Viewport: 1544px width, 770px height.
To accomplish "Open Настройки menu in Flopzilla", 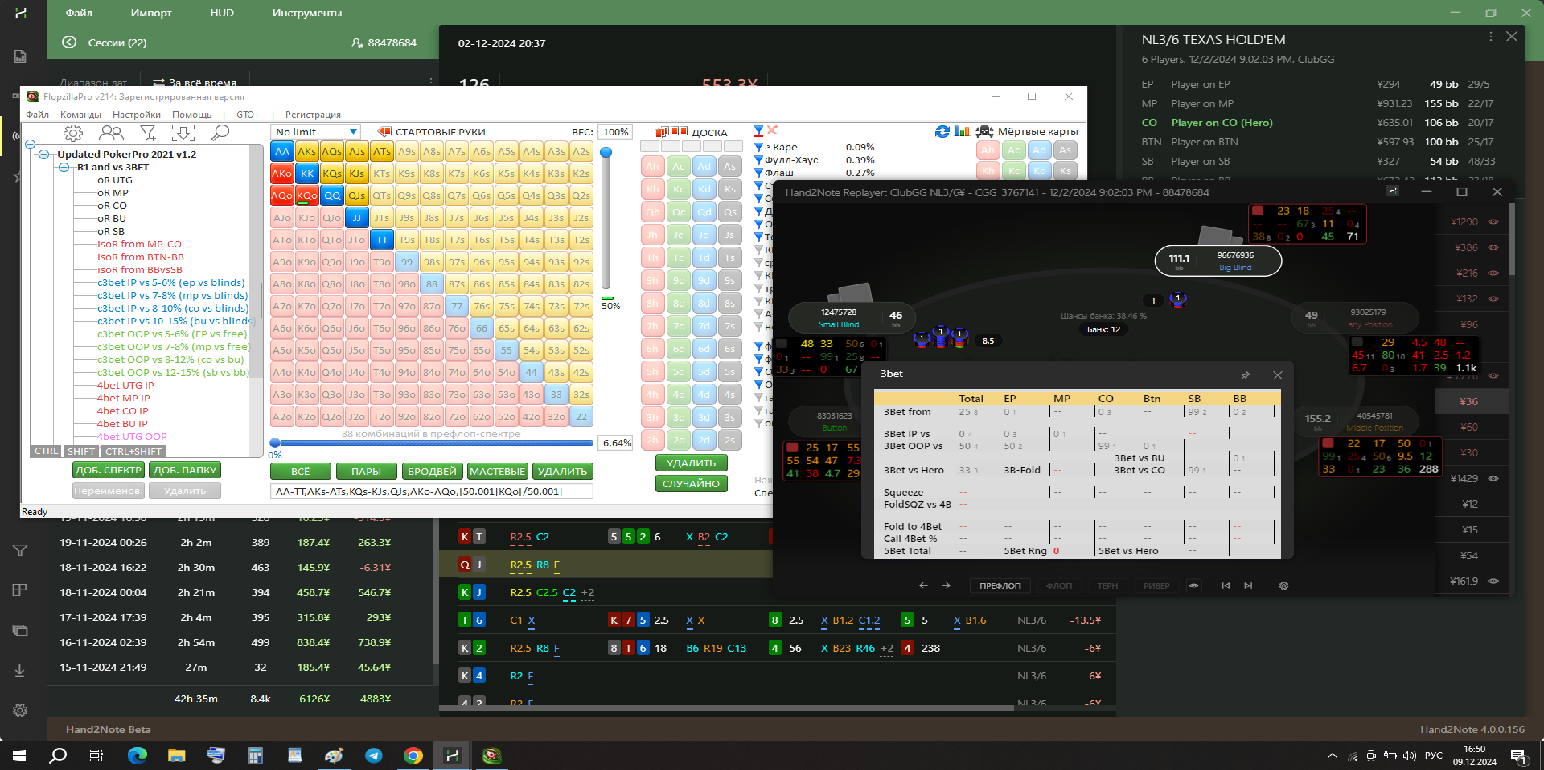I will (136, 115).
